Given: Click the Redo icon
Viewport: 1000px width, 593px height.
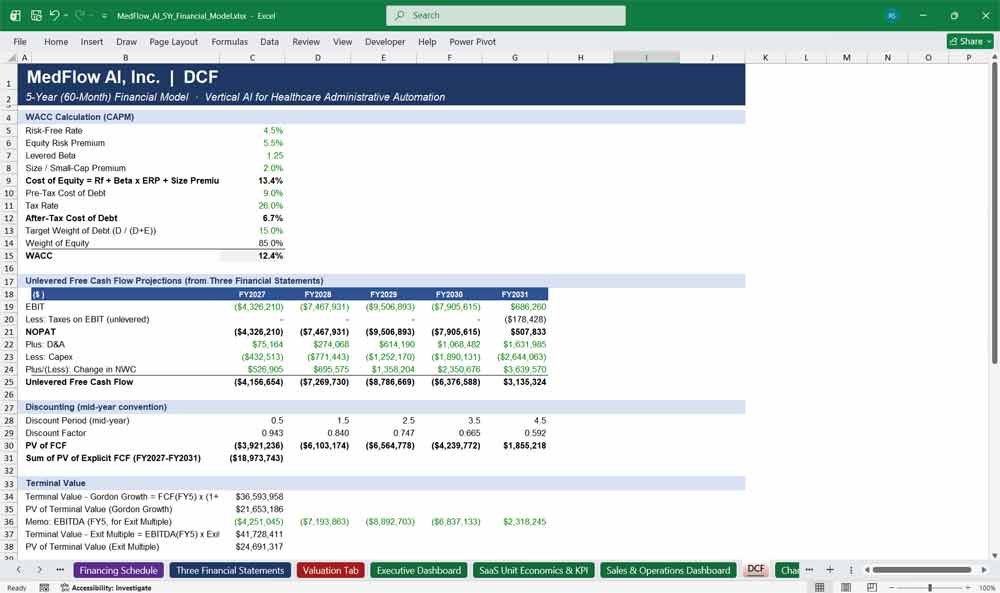Looking at the screenshot, I should 80,15.
